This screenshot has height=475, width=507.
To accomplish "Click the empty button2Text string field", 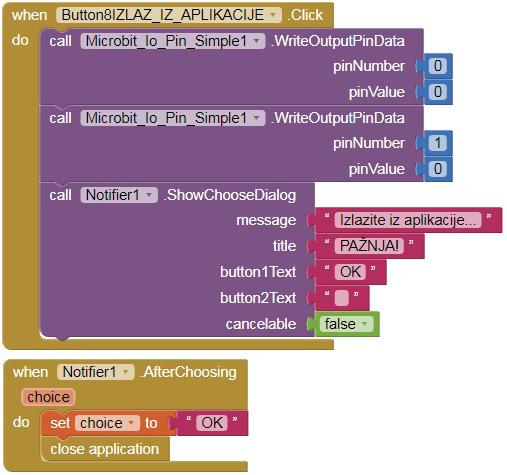I will [x=342, y=298].
